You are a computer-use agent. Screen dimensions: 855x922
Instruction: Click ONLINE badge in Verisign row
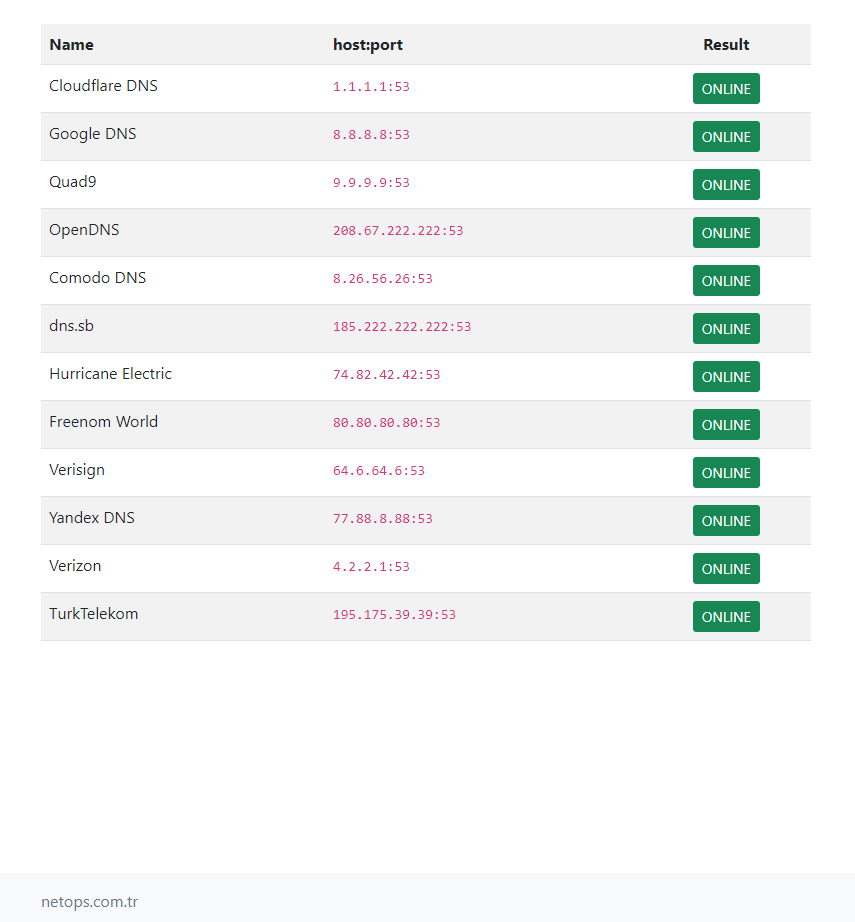(726, 473)
